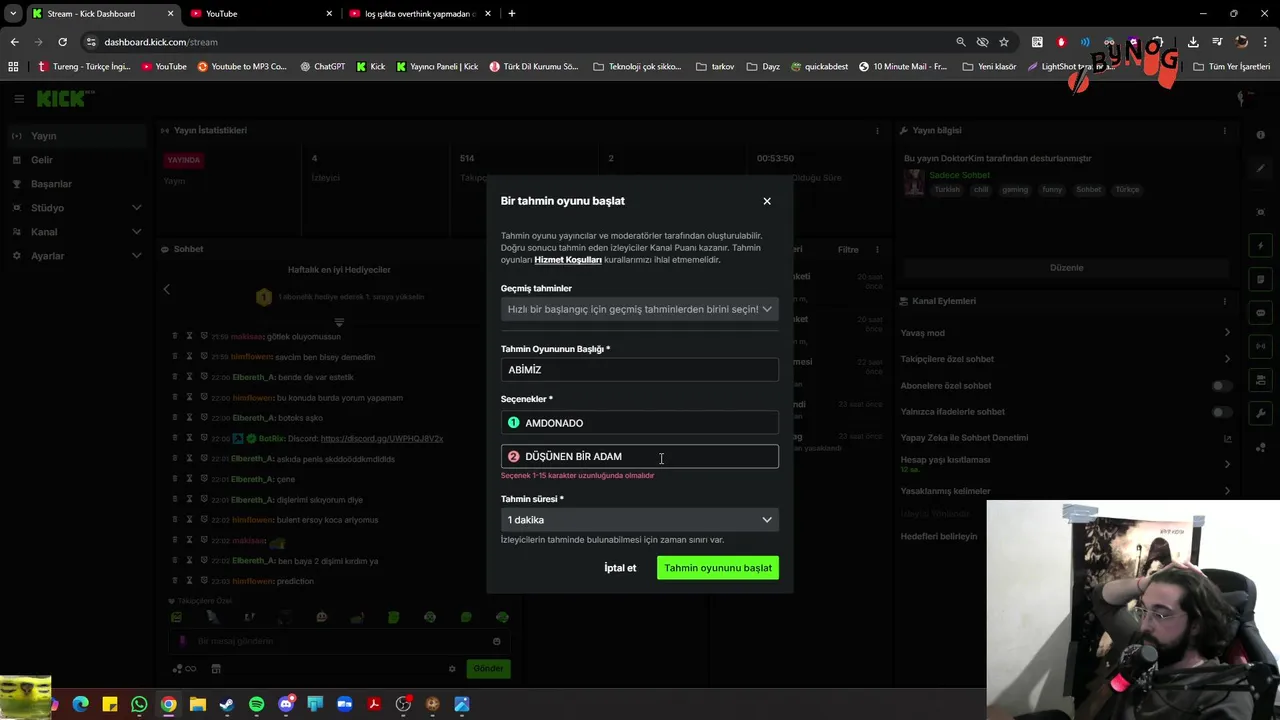Open the Takipçilere özel sohbet setting
The image size is (1280, 720).
1066,359
